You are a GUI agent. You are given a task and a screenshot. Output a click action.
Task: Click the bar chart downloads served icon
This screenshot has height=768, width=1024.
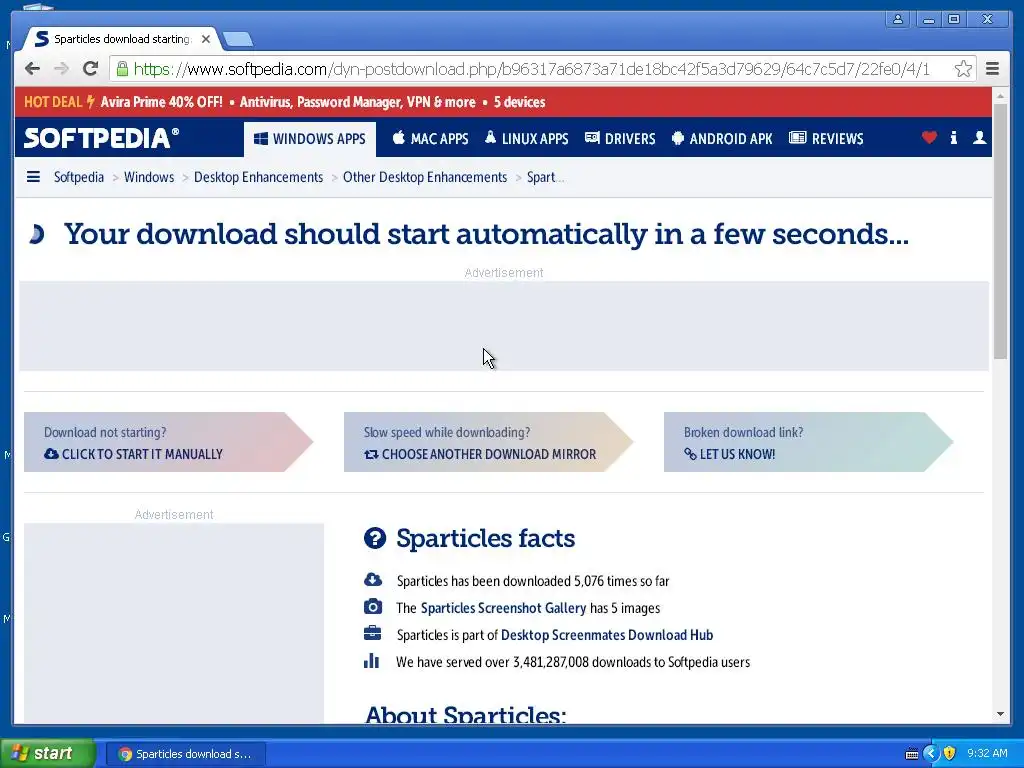(x=372, y=660)
